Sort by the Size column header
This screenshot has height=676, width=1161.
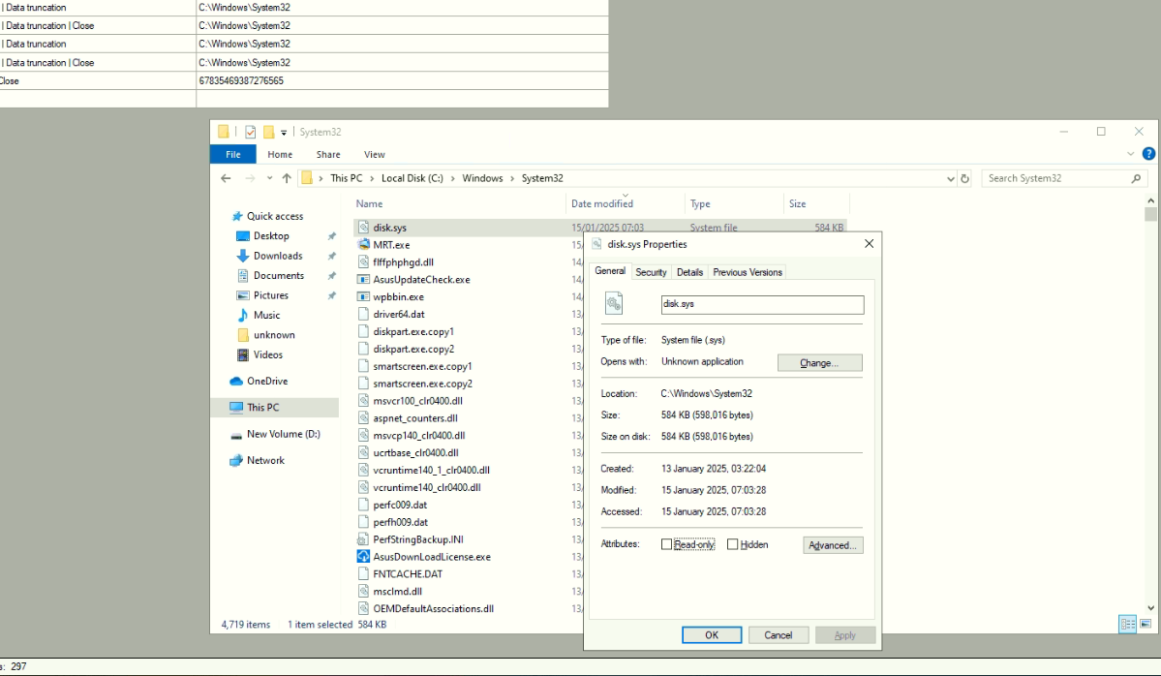797,204
